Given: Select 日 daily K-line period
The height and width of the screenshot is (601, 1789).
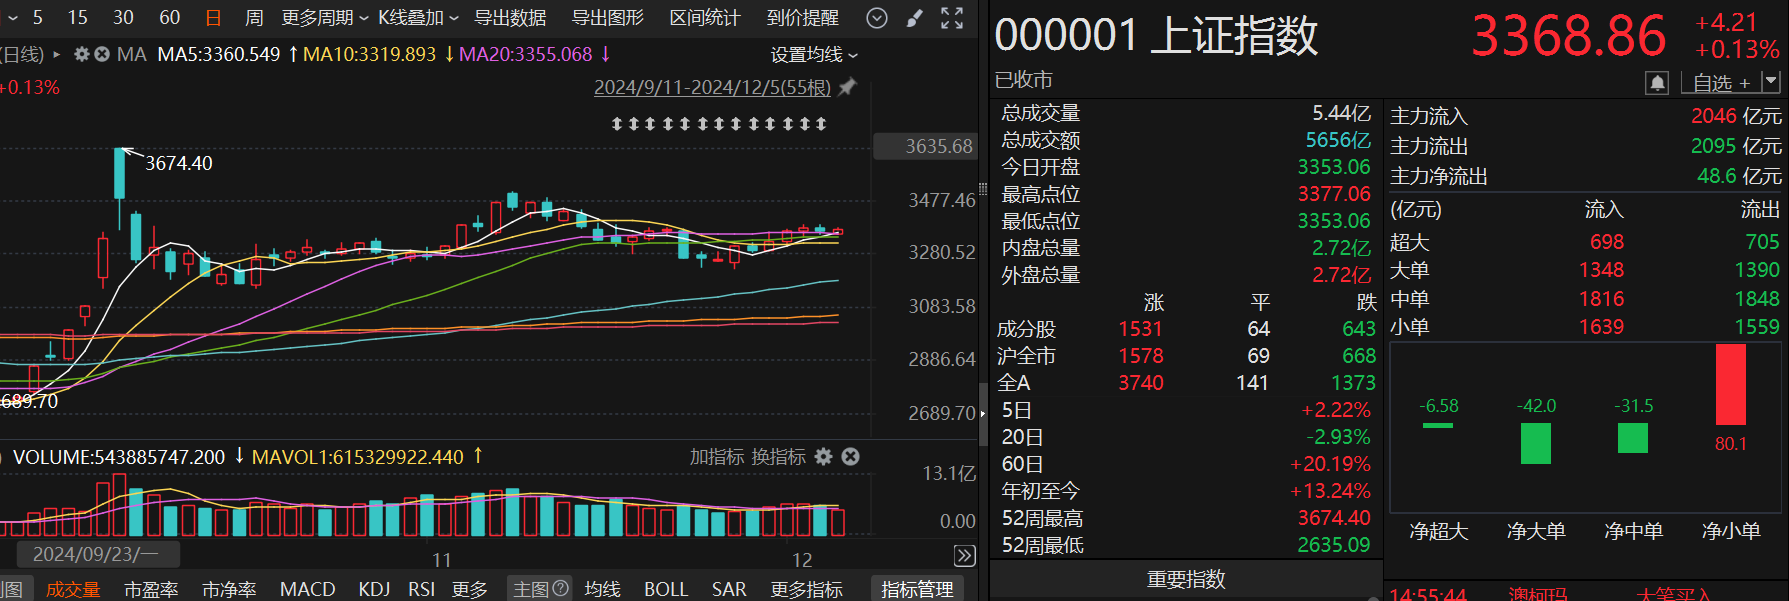Looking at the screenshot, I should pyautogui.click(x=213, y=18).
